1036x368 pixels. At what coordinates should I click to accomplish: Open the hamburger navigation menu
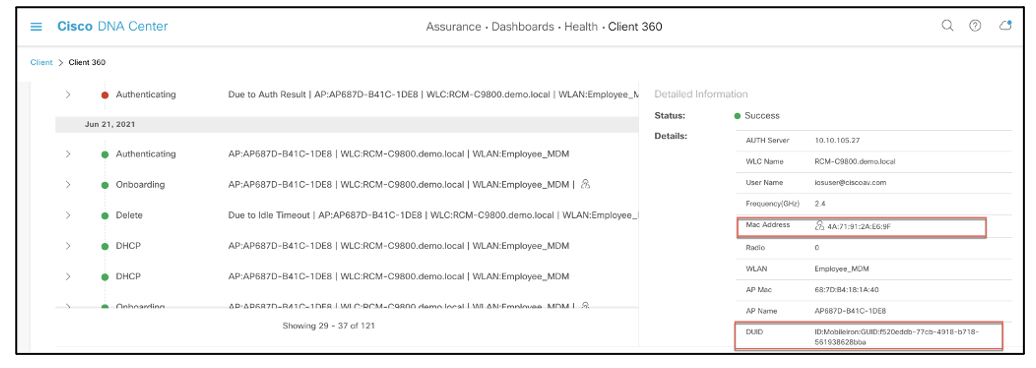pyautogui.click(x=36, y=27)
